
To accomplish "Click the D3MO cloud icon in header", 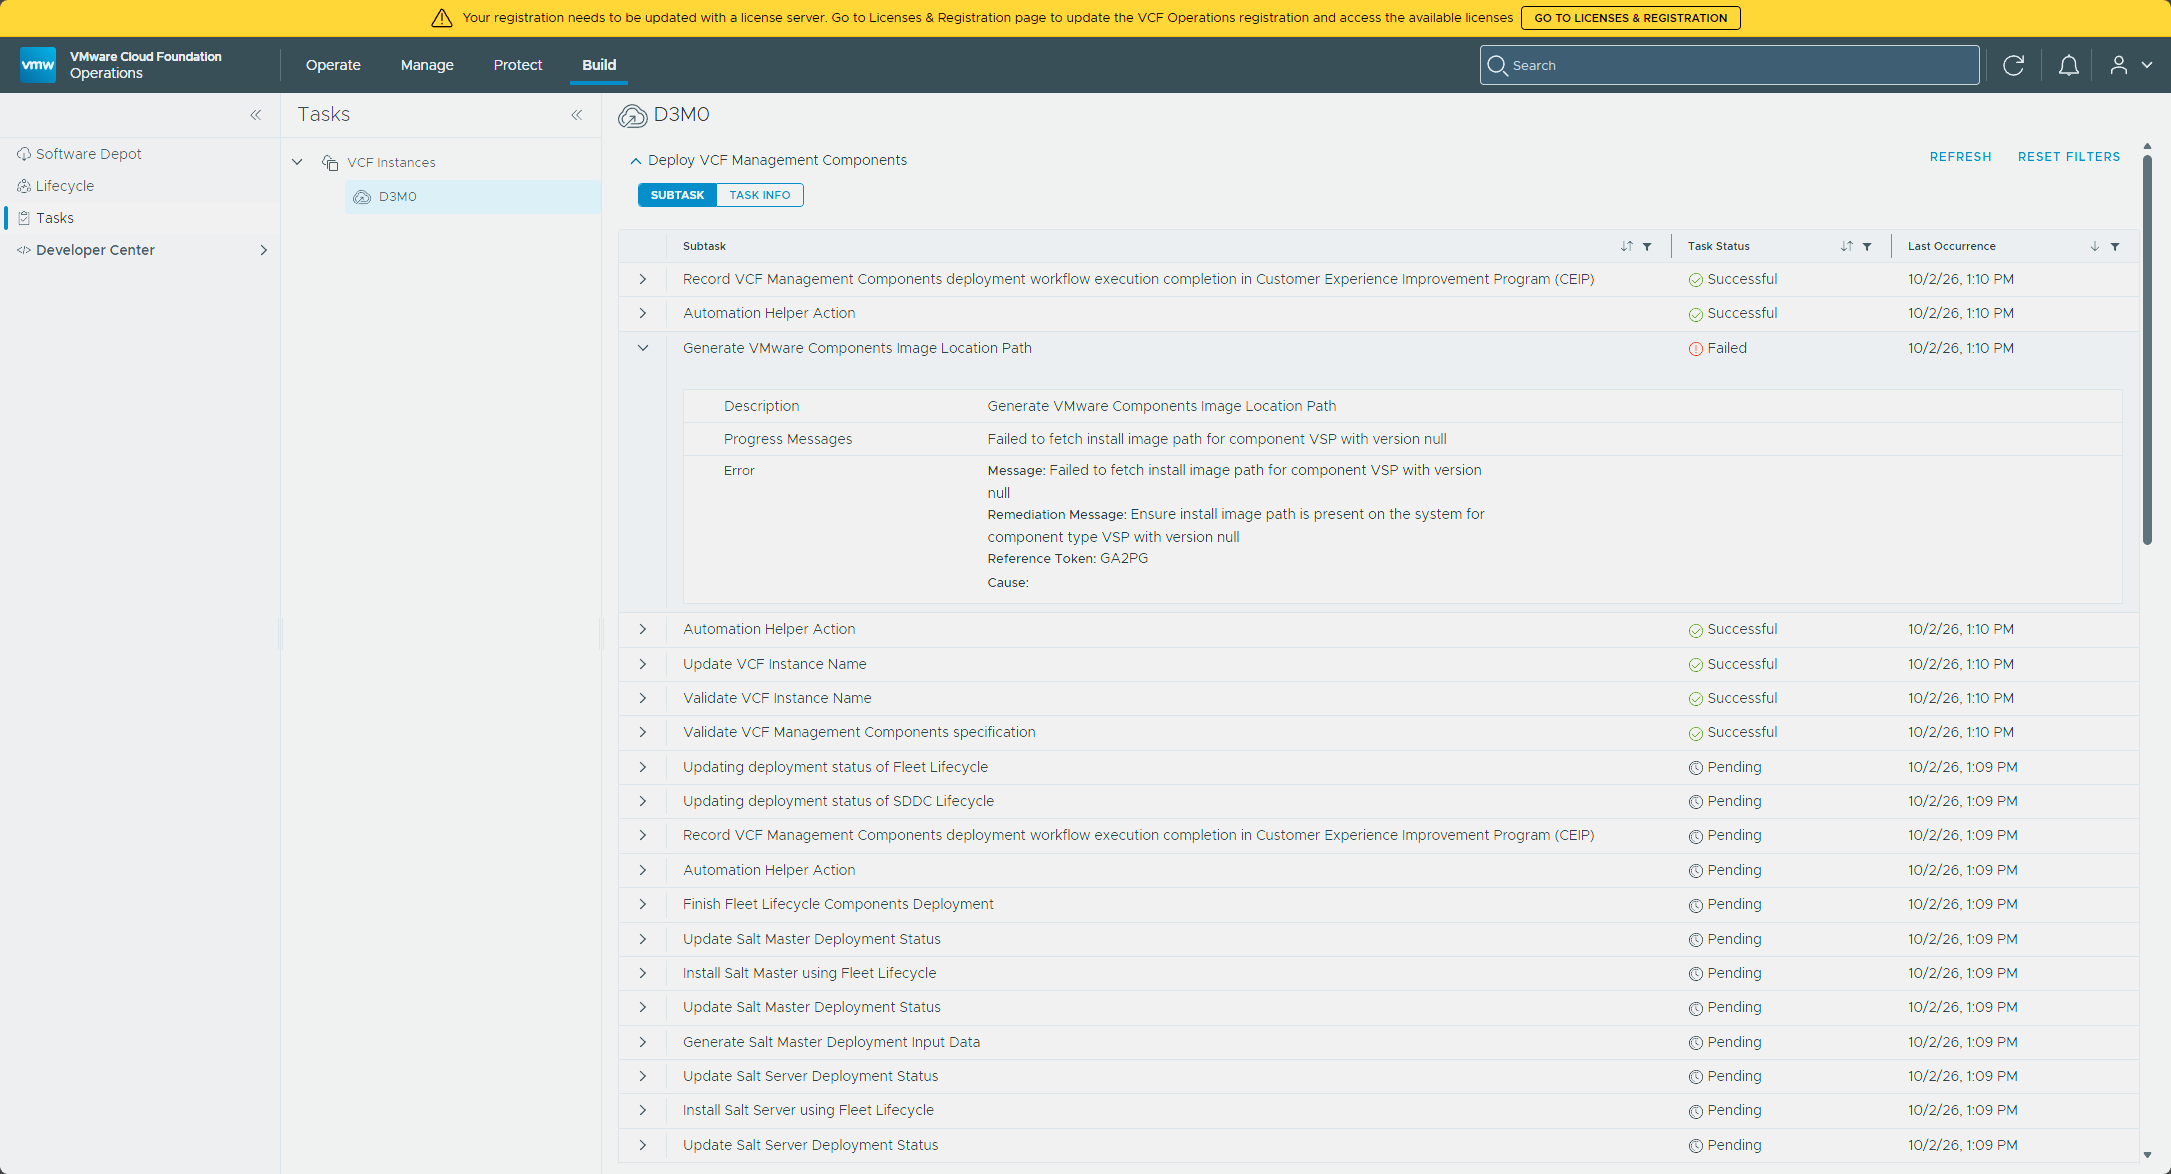I will (632, 116).
